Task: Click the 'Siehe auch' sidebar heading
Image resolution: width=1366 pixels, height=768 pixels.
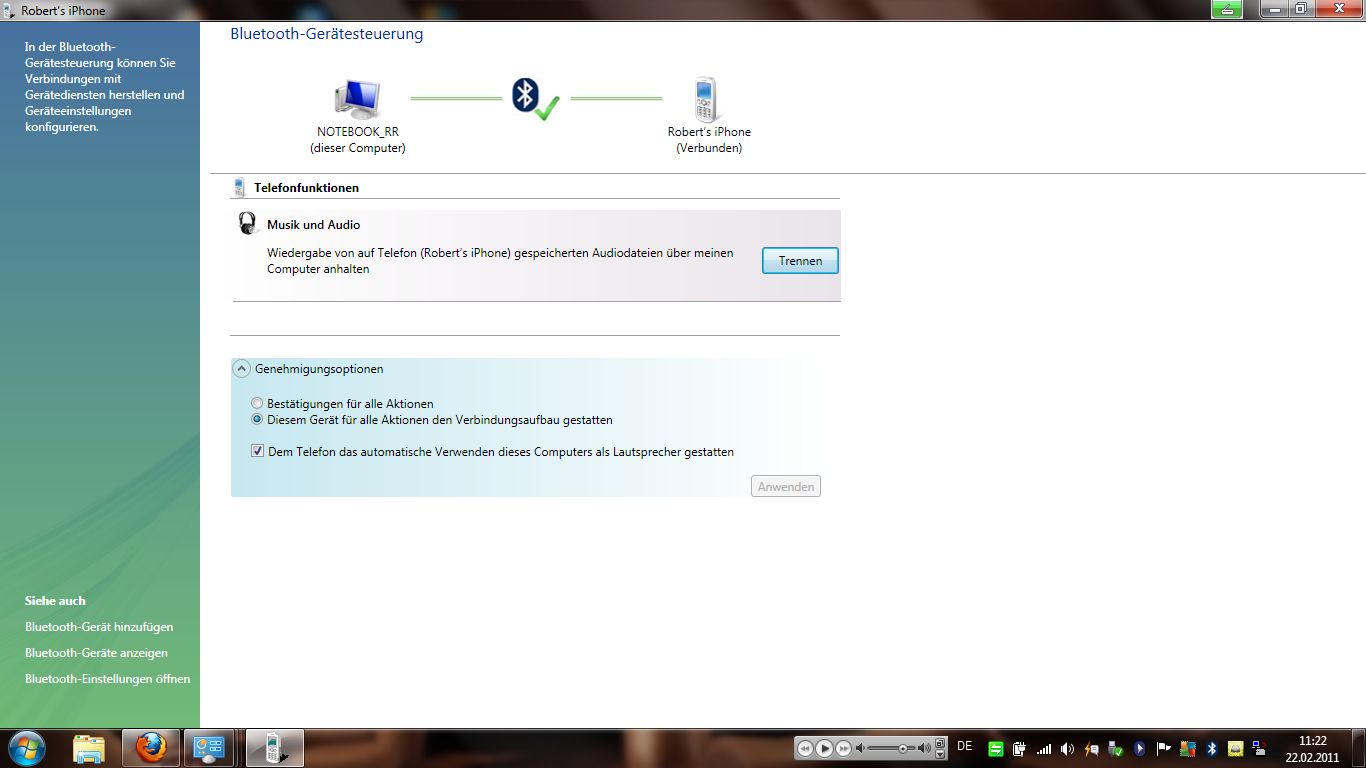Action: coord(55,601)
